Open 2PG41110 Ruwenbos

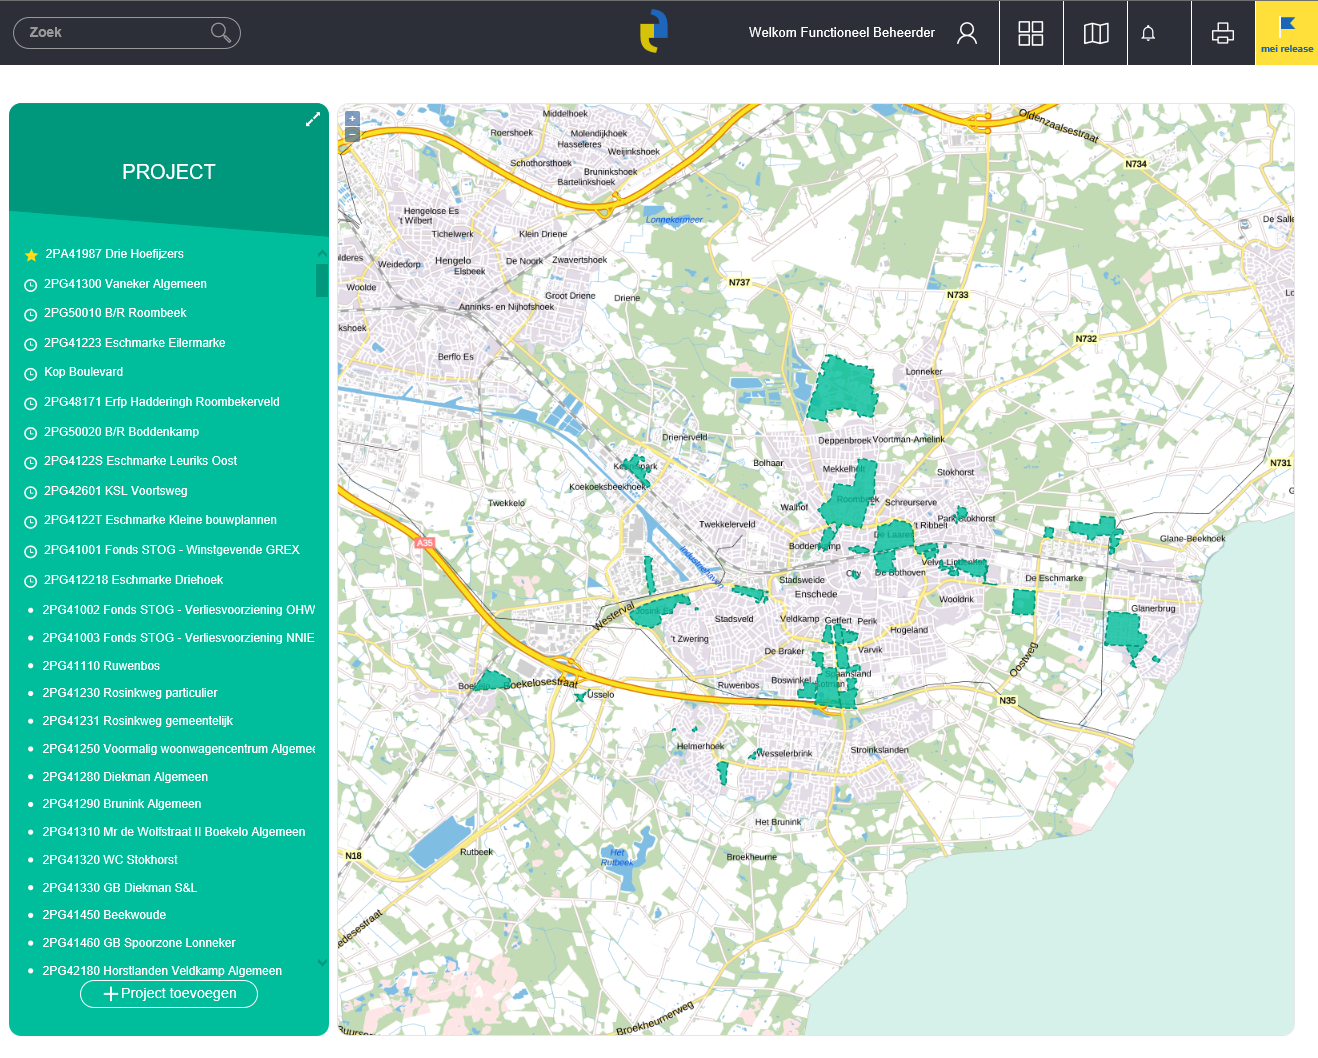point(101,666)
